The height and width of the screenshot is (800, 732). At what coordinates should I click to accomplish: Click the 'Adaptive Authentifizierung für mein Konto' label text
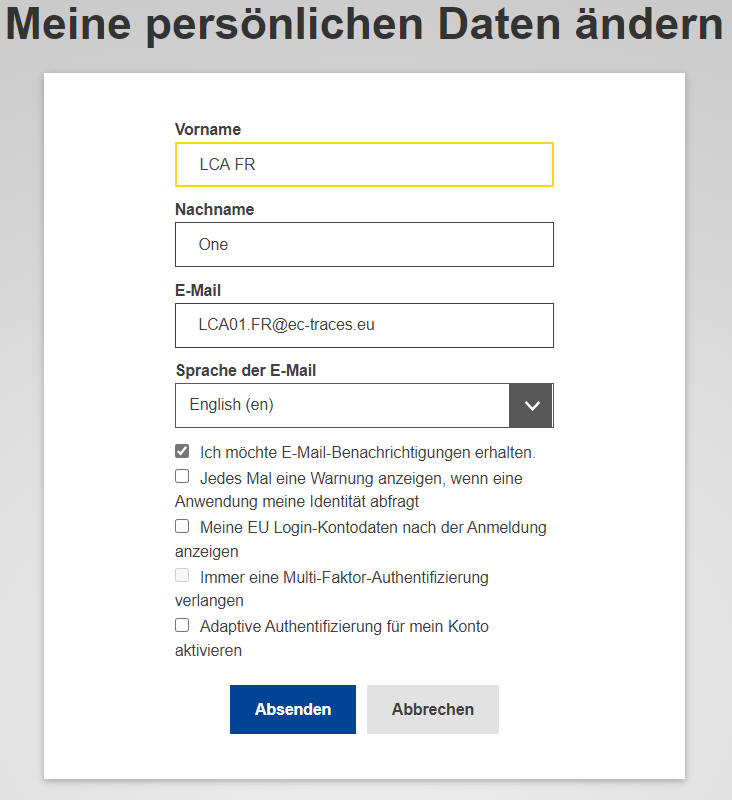(344, 627)
